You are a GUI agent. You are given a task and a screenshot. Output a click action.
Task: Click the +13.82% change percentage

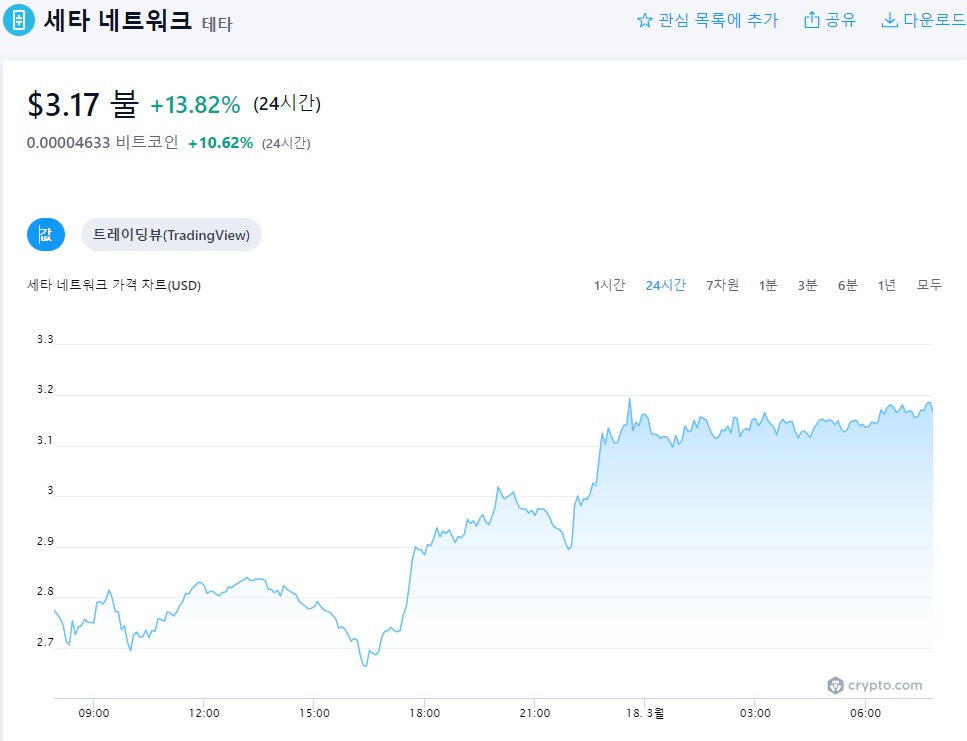[195, 105]
